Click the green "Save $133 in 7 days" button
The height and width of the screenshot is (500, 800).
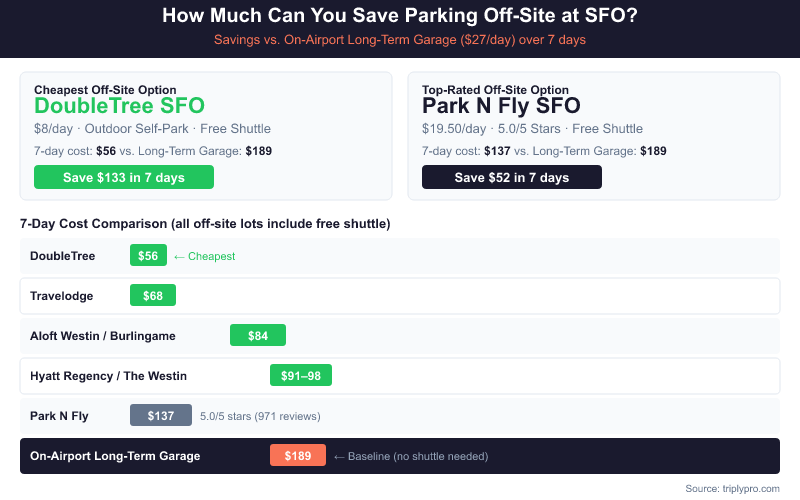(x=124, y=177)
